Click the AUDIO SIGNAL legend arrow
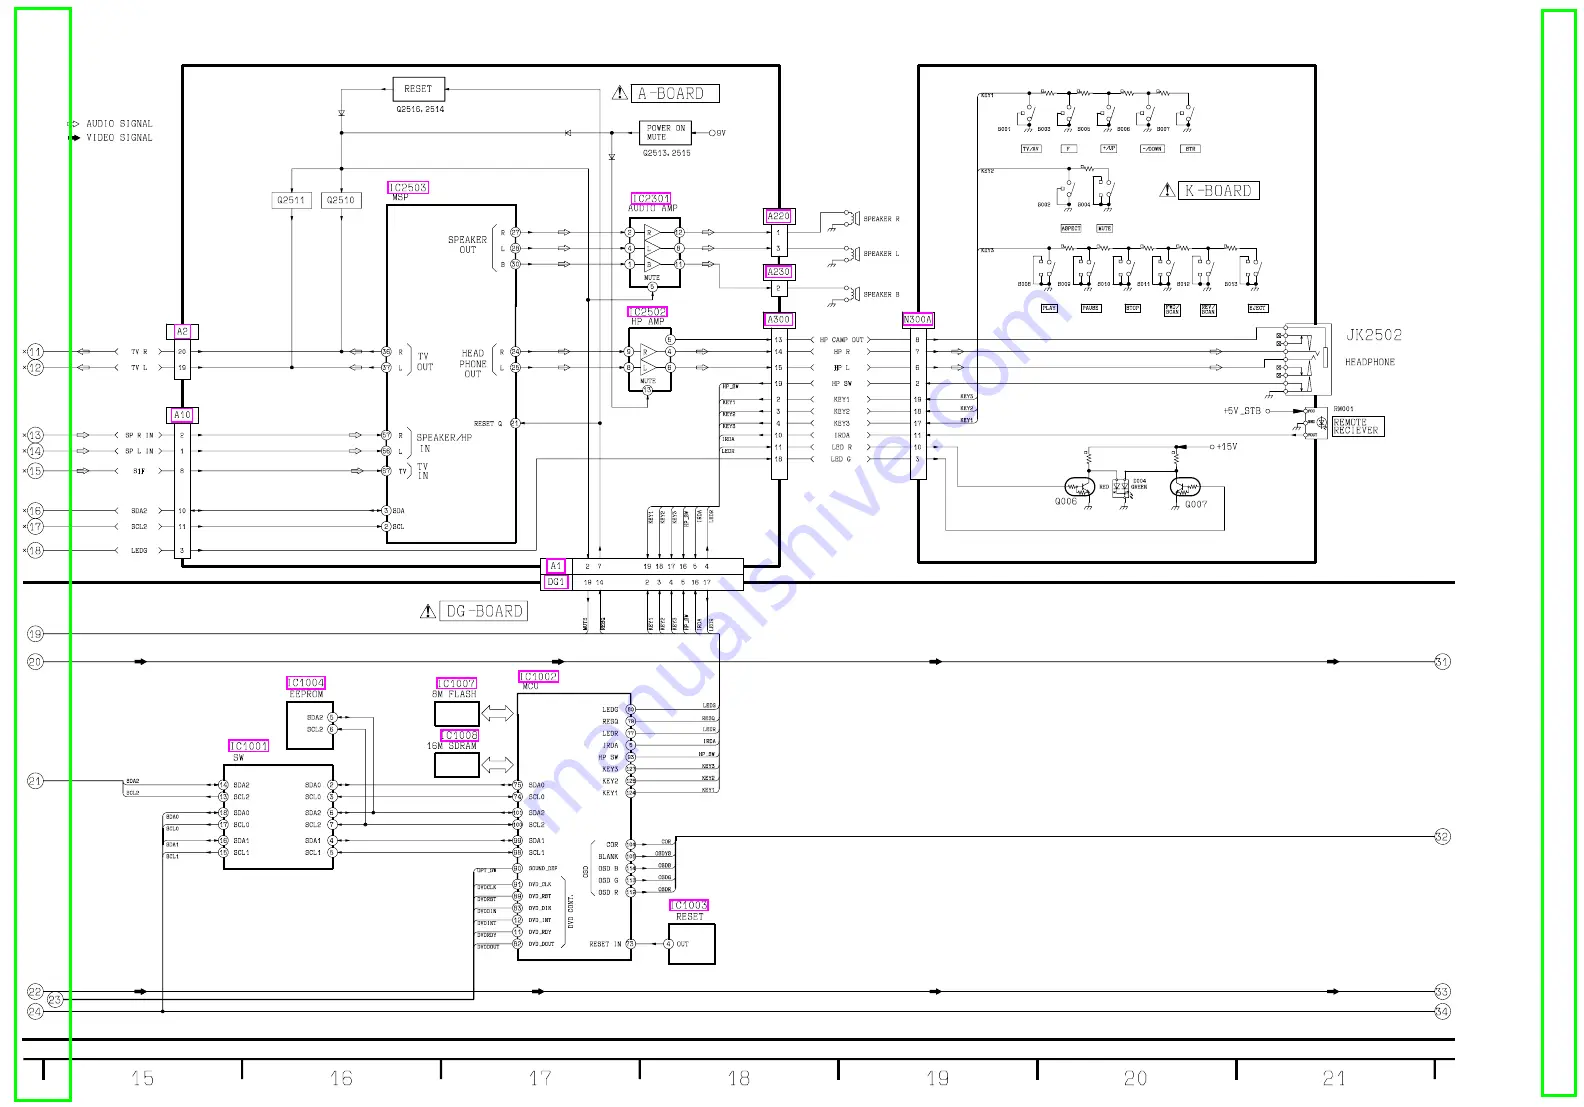The height and width of the screenshot is (1107, 1584). click(x=73, y=124)
